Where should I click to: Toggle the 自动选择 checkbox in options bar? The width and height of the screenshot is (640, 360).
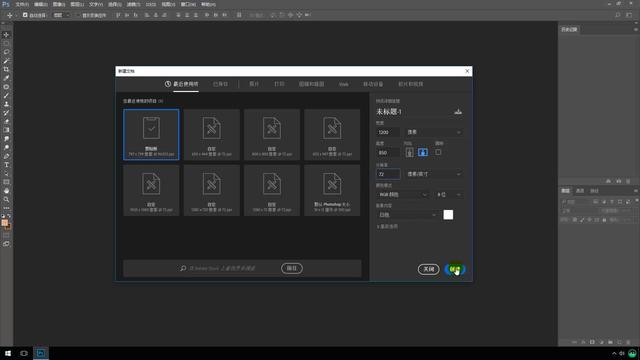tap(25, 15)
